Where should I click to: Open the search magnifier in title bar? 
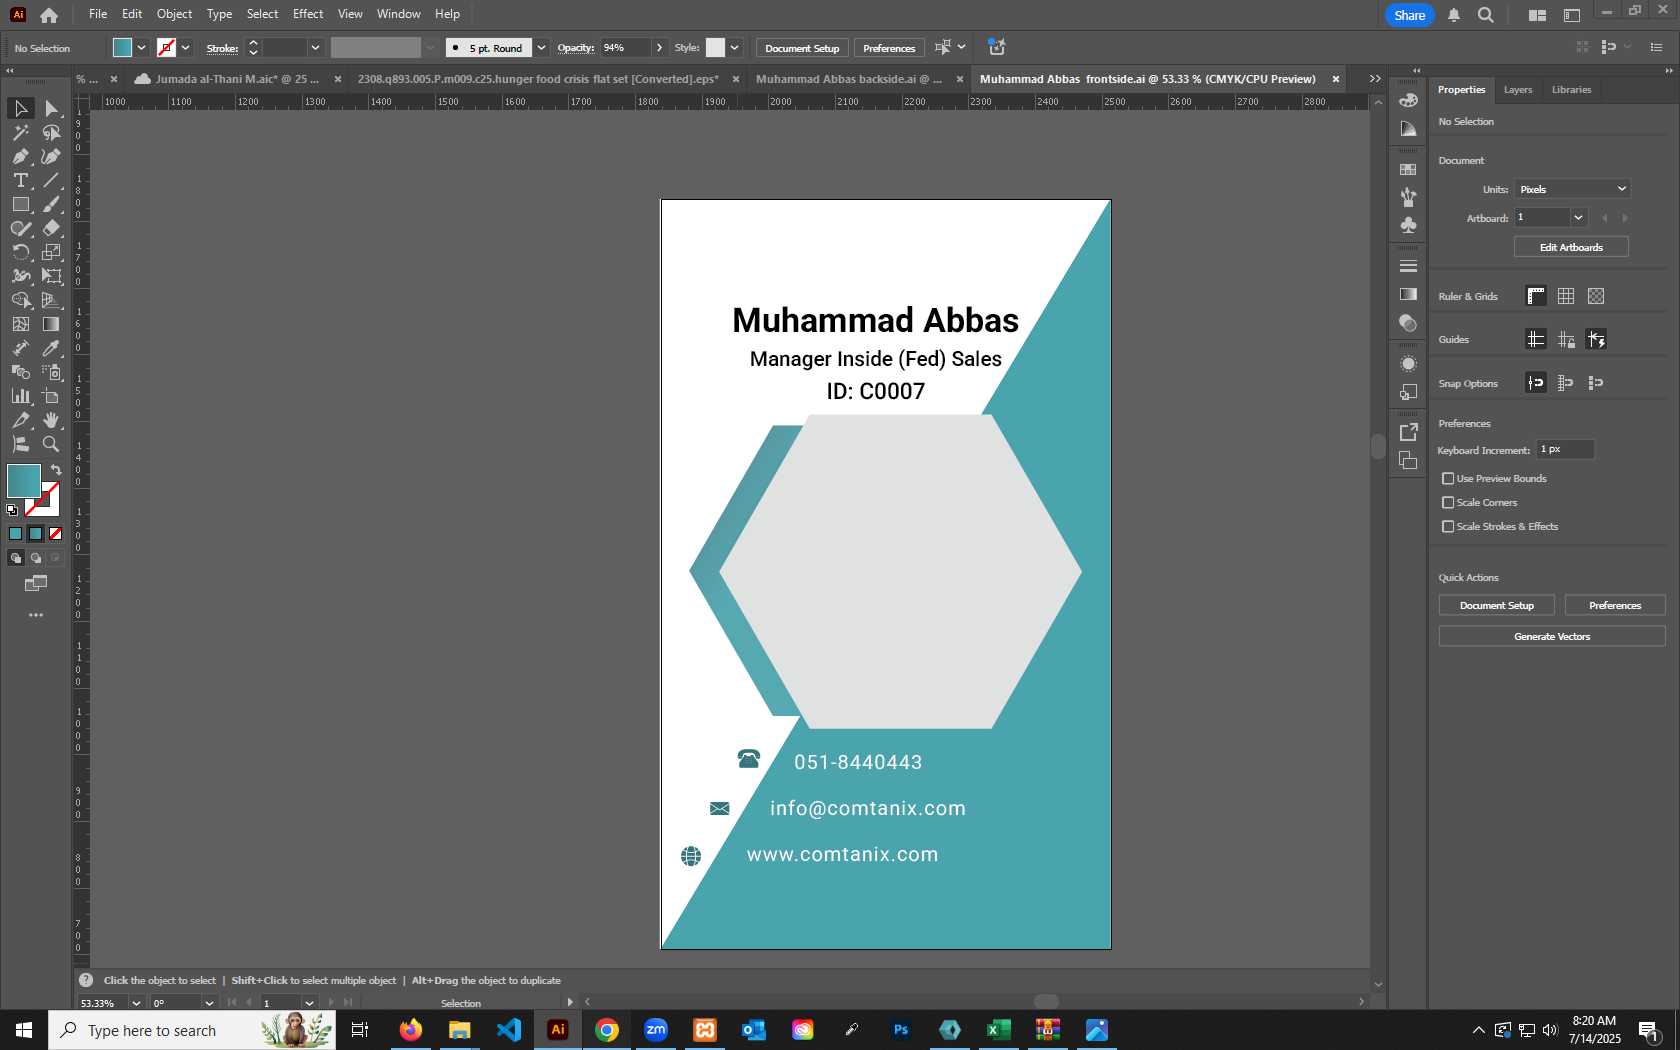pos(1486,15)
